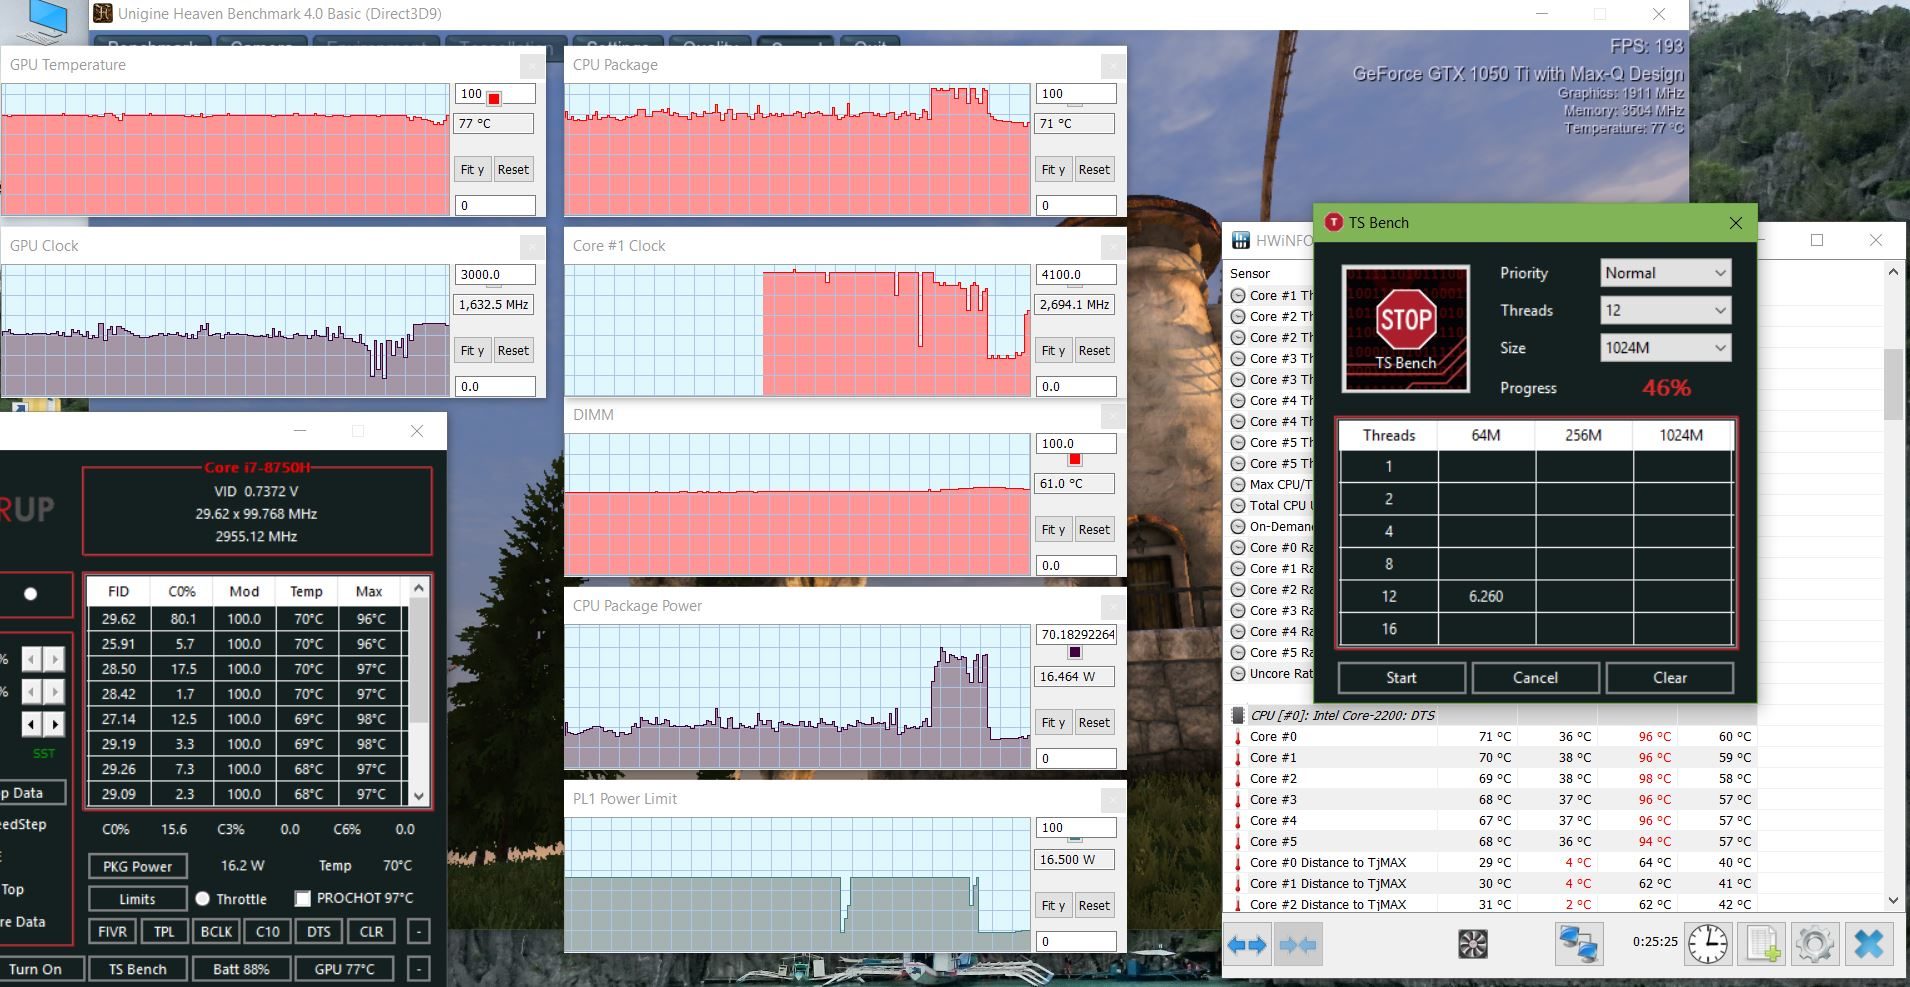Click left arrow of middle ThrottleStop stepper
1910x987 pixels.
click(32, 691)
